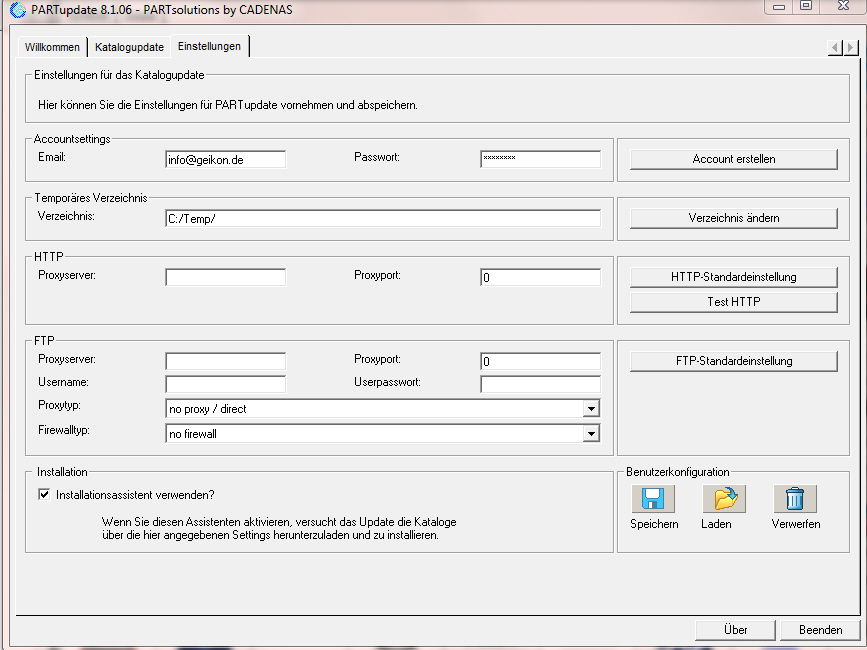The width and height of the screenshot is (867, 650).
Task: Select the Einstellungen tab
Action: pyautogui.click(x=210, y=46)
